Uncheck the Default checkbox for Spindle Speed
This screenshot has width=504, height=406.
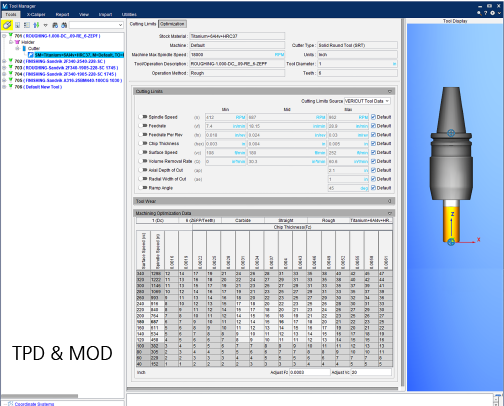pos(373,117)
